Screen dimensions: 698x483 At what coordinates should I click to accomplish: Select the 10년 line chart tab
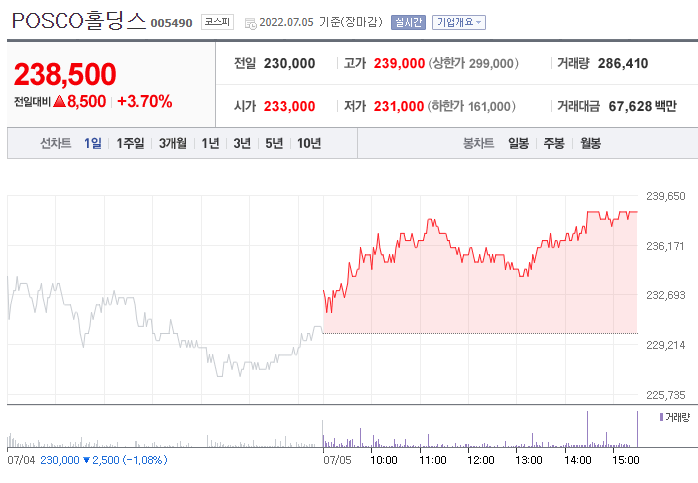coord(309,143)
